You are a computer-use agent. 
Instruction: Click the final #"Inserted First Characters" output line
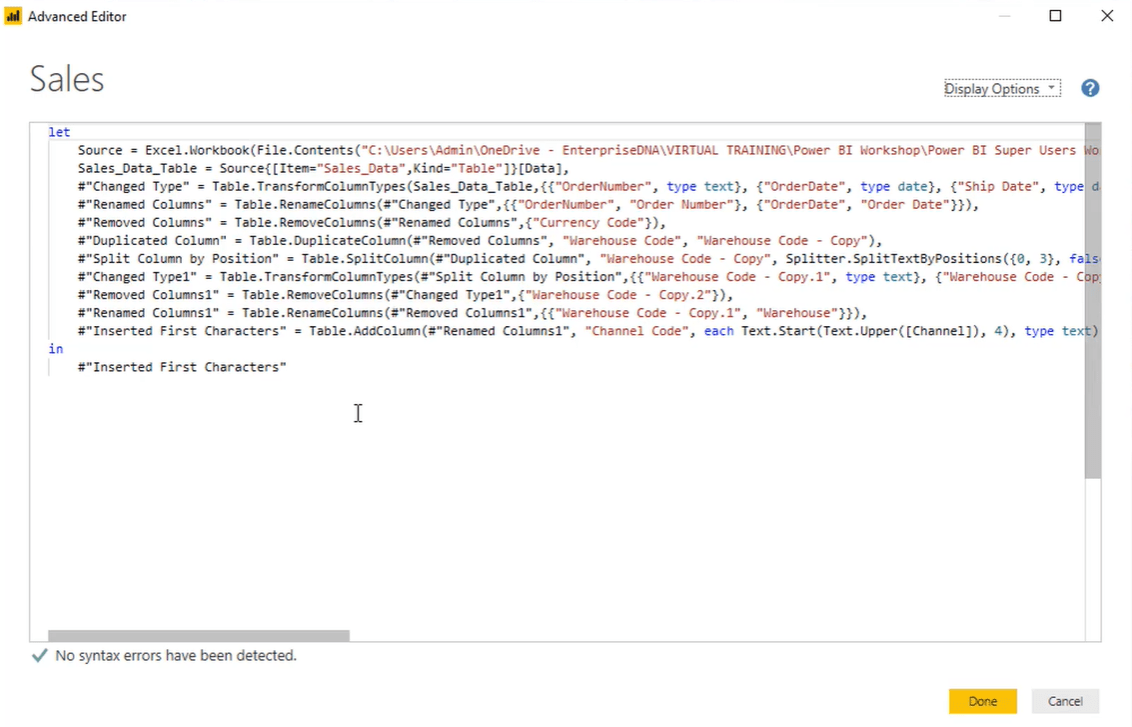pyautogui.click(x=182, y=367)
